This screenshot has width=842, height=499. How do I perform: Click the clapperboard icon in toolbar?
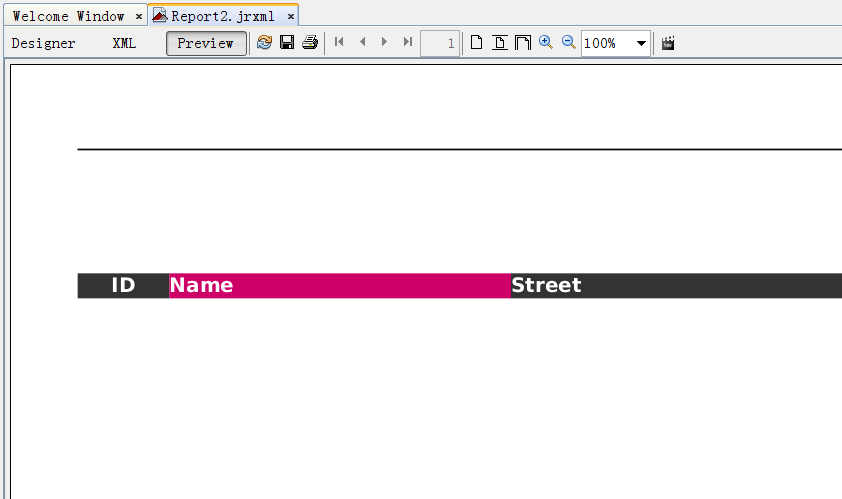(668, 43)
